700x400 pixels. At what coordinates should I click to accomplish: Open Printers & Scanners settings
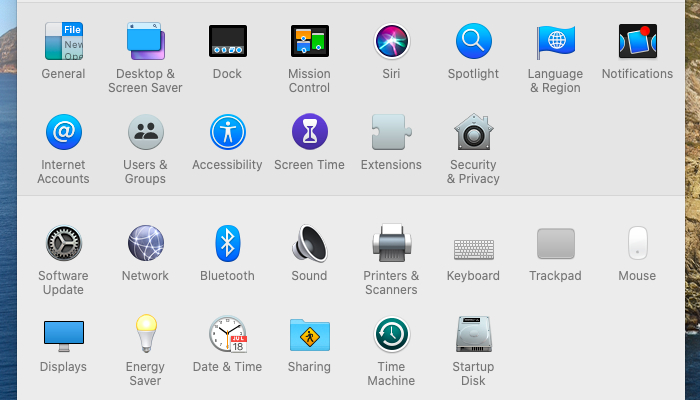point(392,243)
